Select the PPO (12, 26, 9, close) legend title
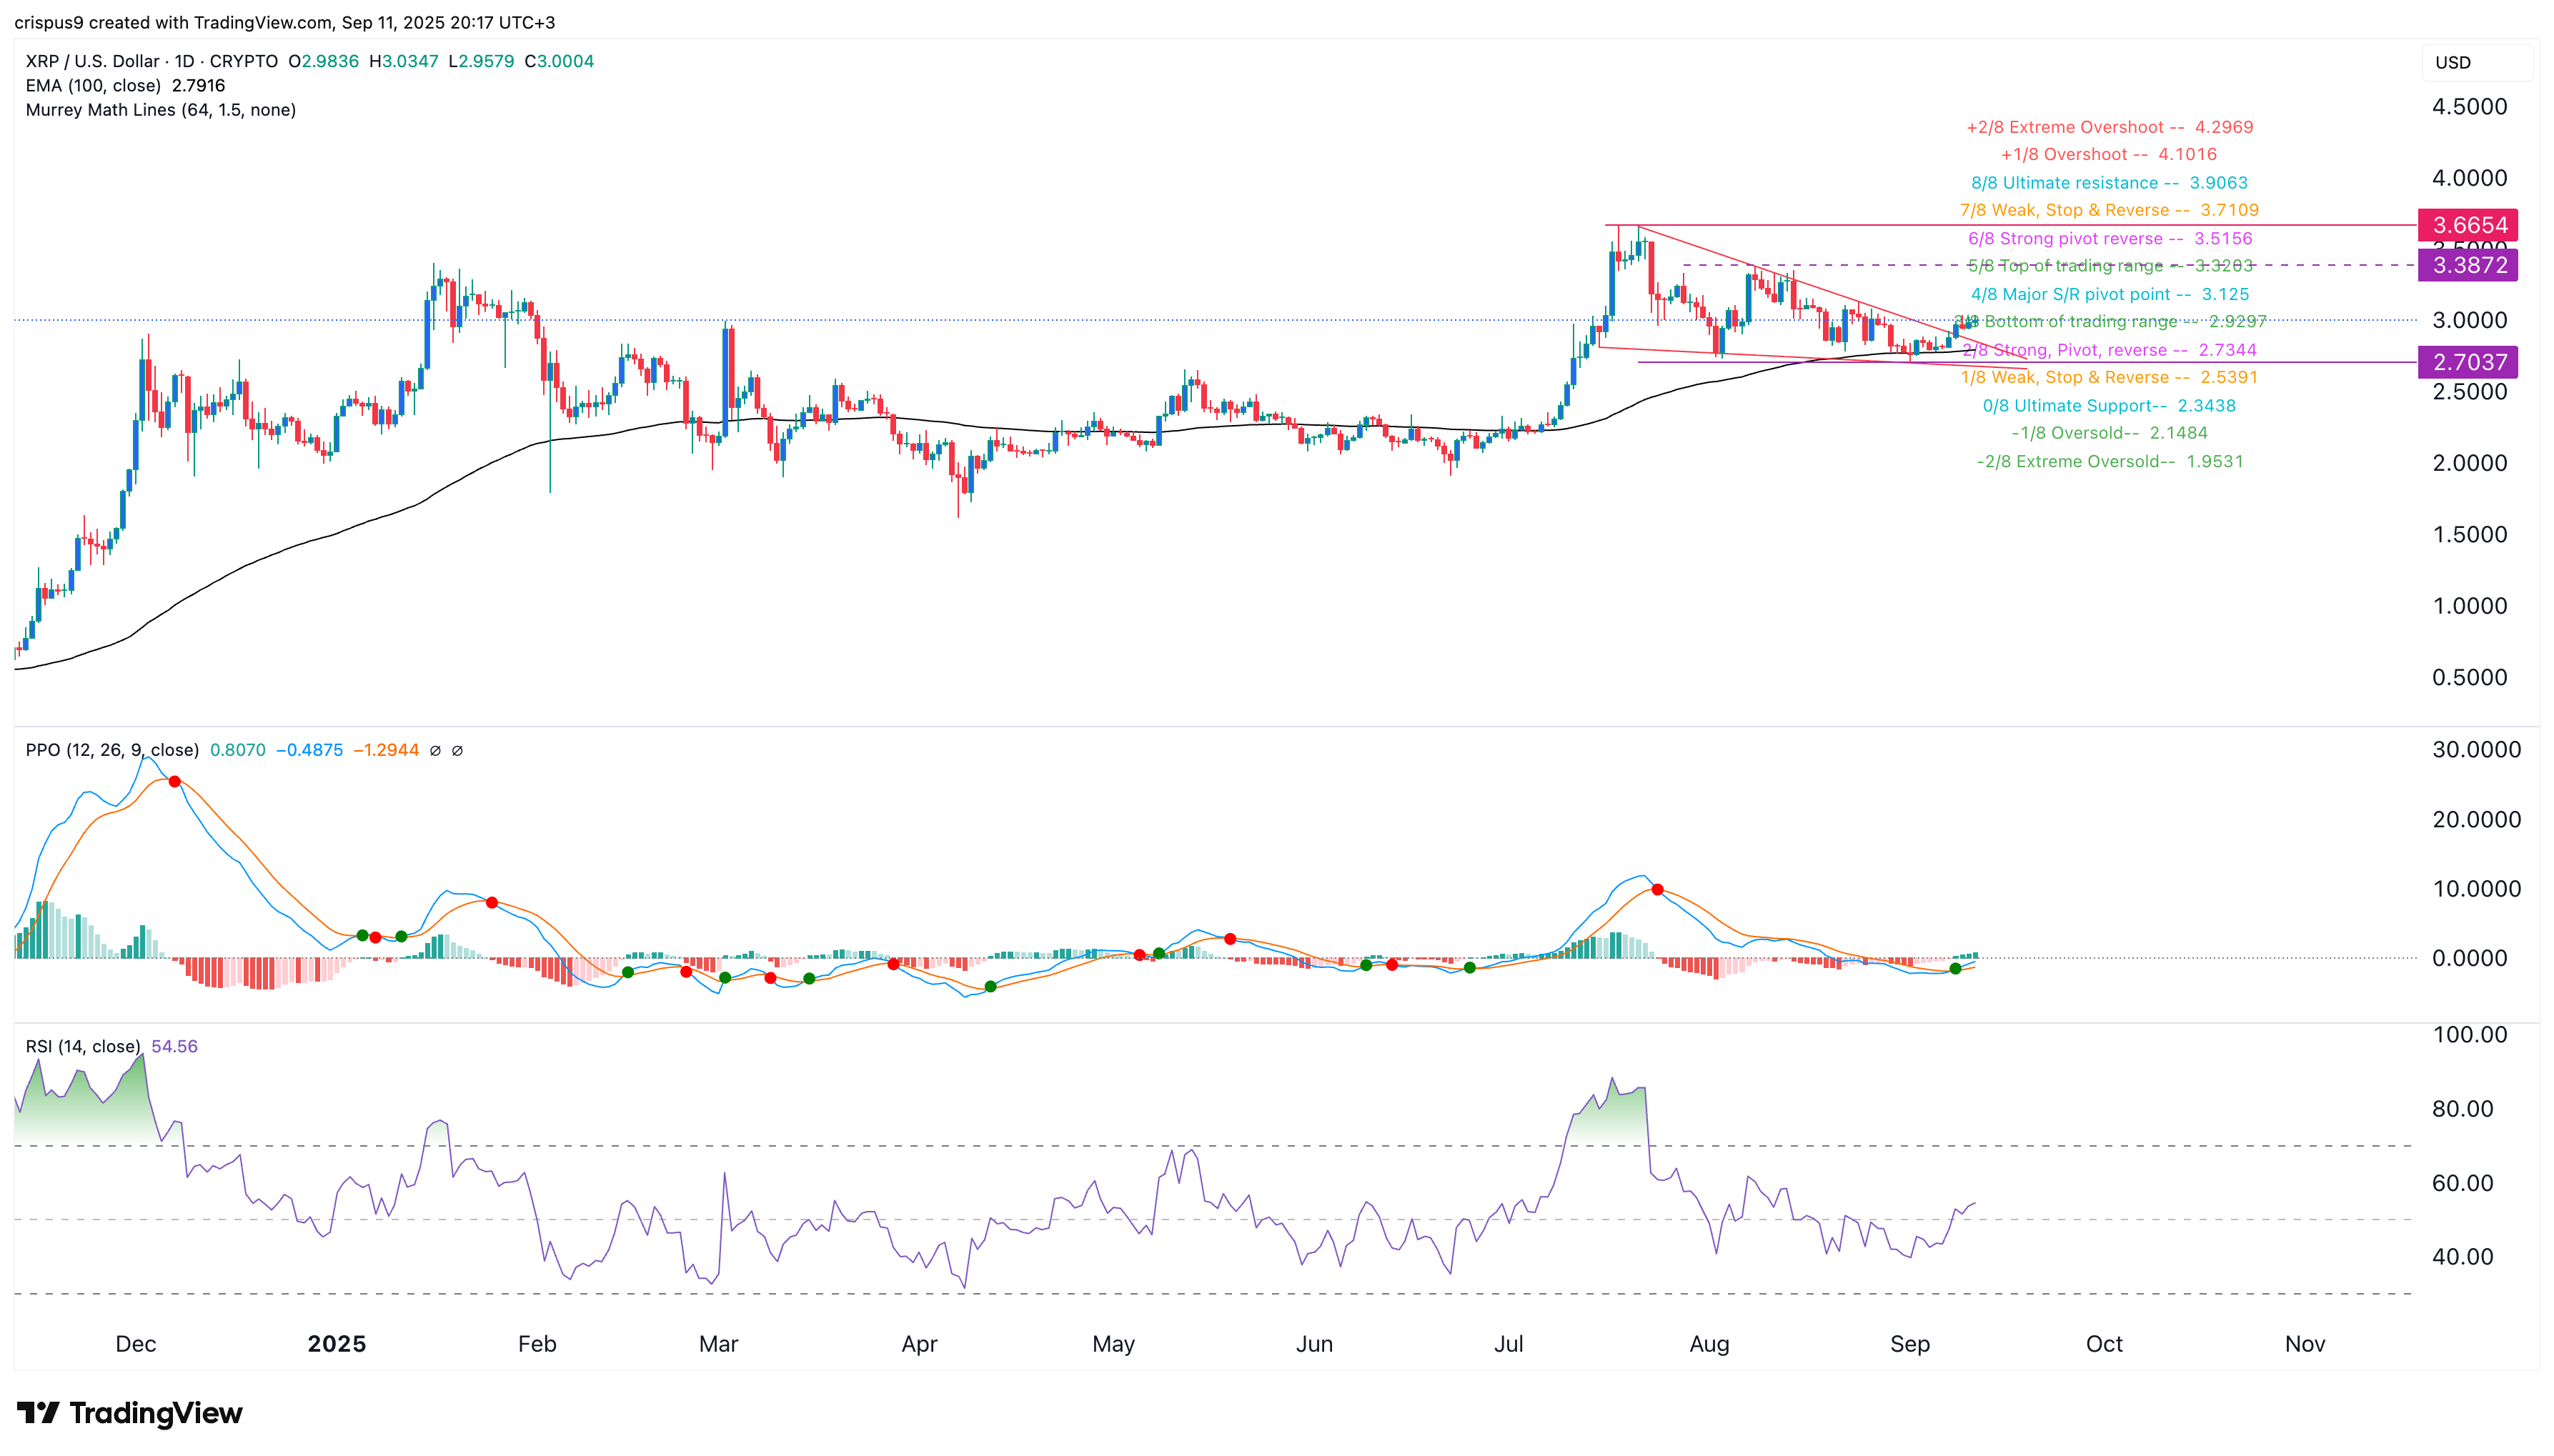The height and width of the screenshot is (1456, 2554). click(x=110, y=749)
